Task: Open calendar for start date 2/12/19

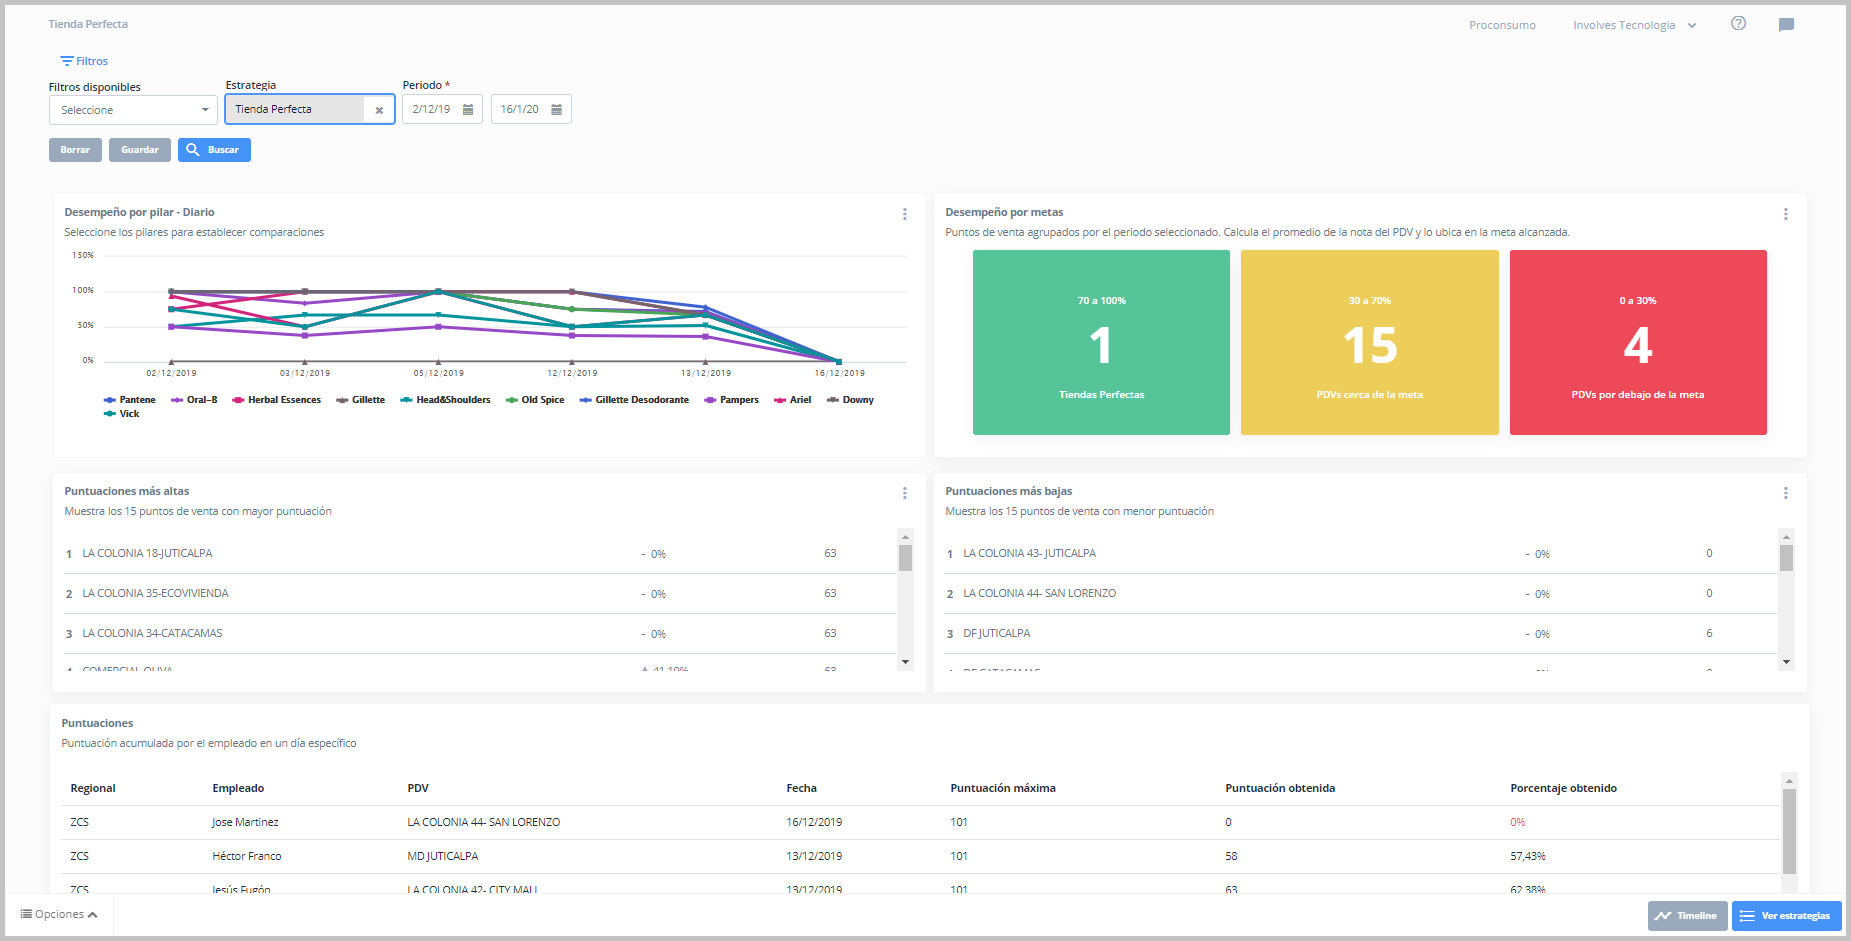Action: 468,110
